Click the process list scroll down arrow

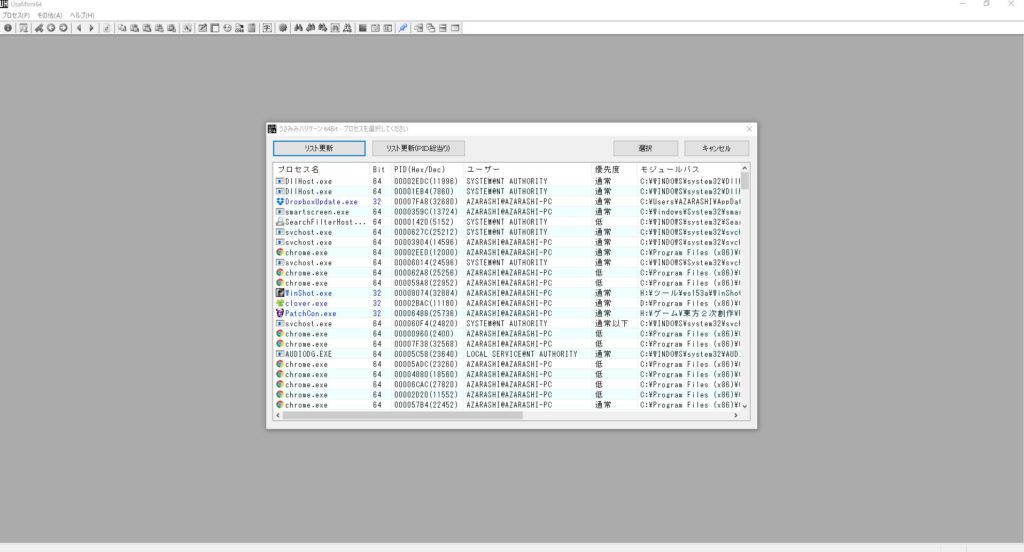click(744, 406)
